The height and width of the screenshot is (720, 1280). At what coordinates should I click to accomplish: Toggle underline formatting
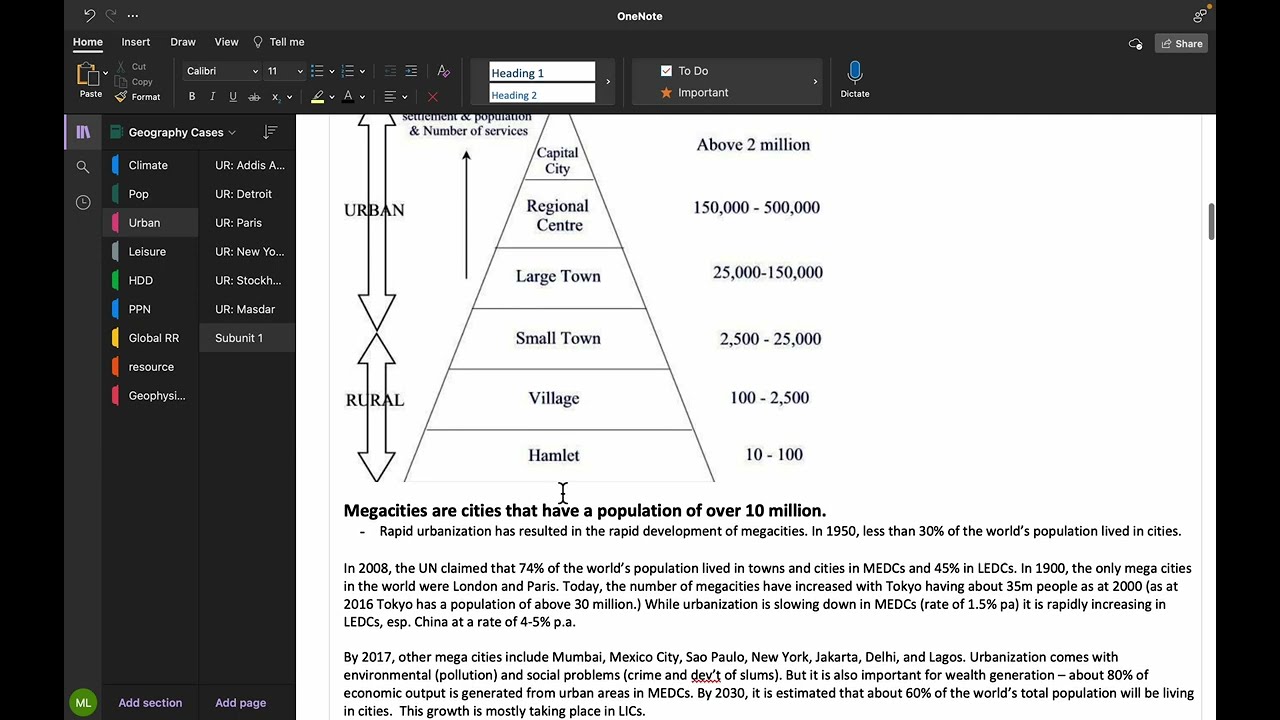pyautogui.click(x=233, y=97)
